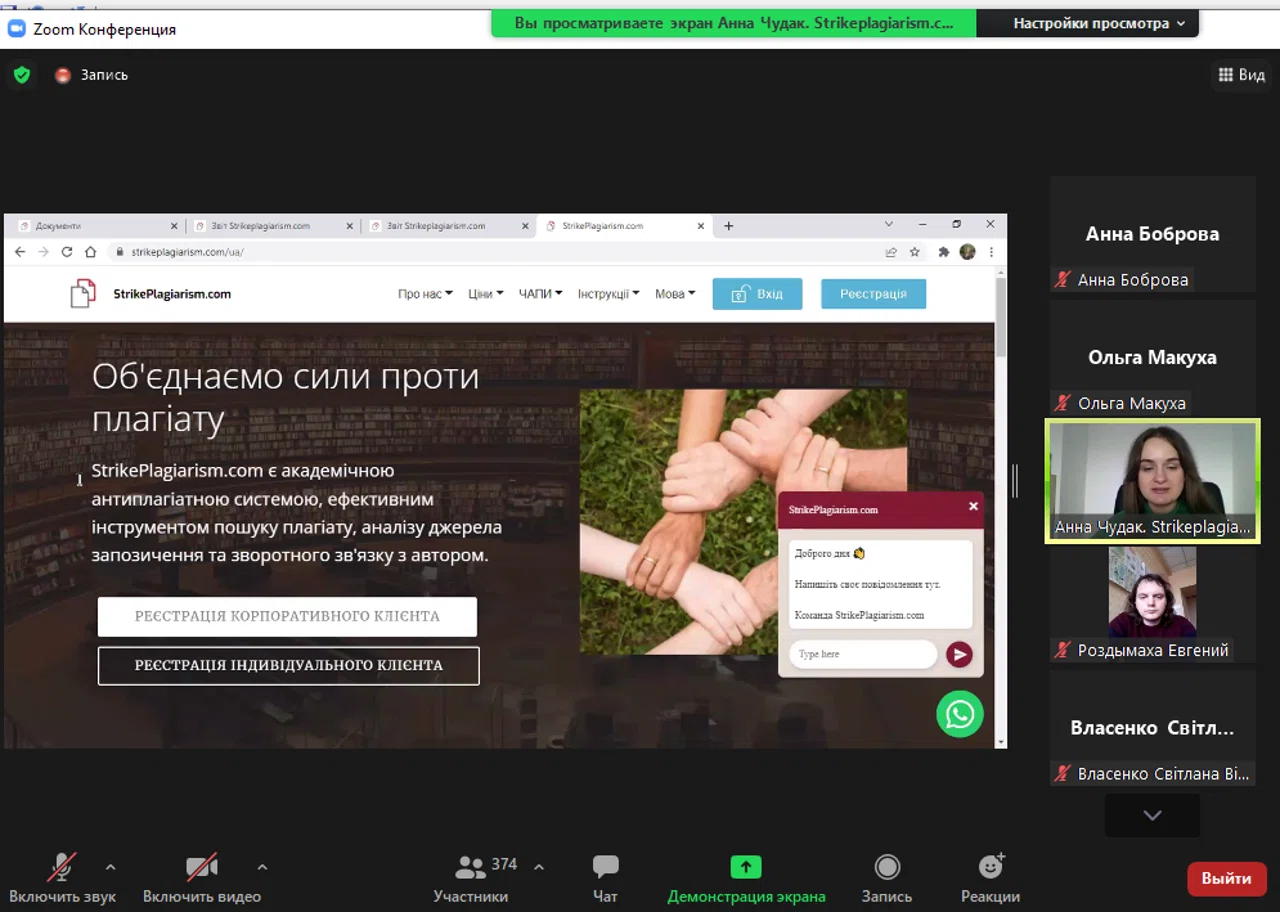Click the hands circle photo
Image resolution: width=1280 pixels, height=912 pixels.
point(743,521)
